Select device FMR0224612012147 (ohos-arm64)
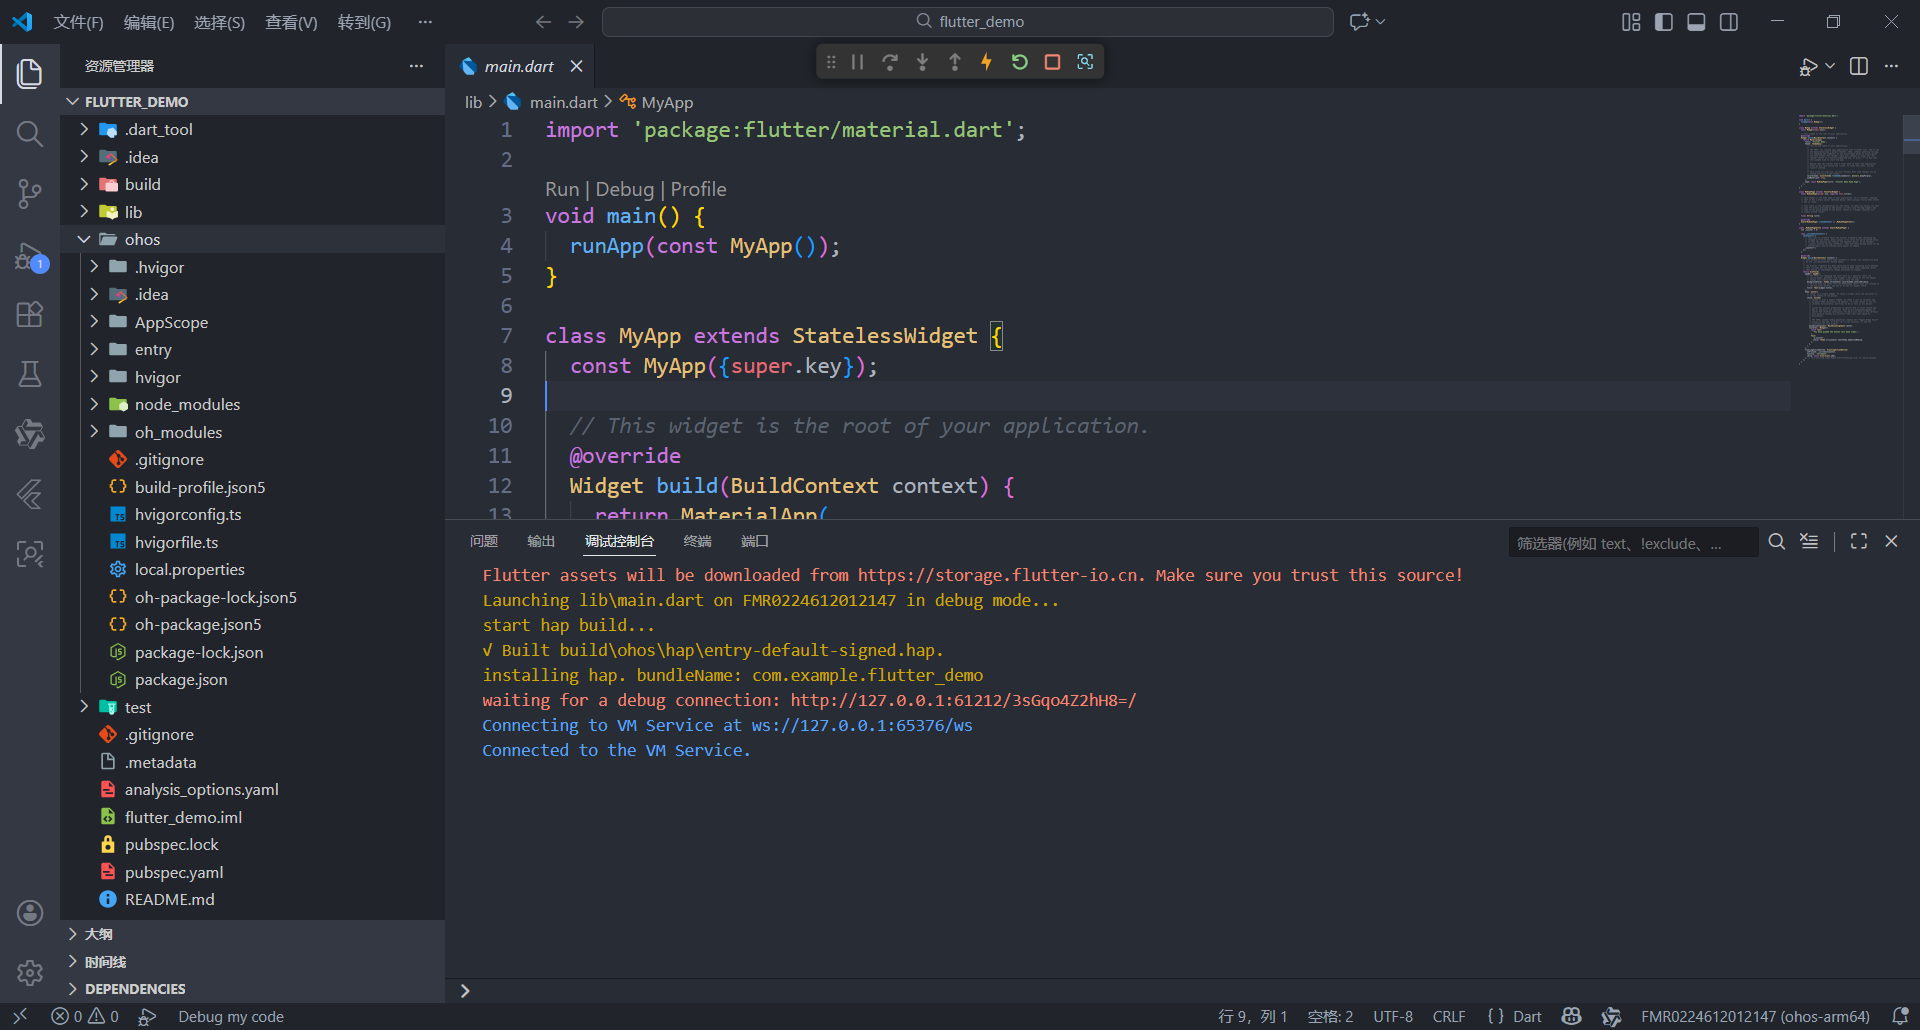 [1755, 1016]
